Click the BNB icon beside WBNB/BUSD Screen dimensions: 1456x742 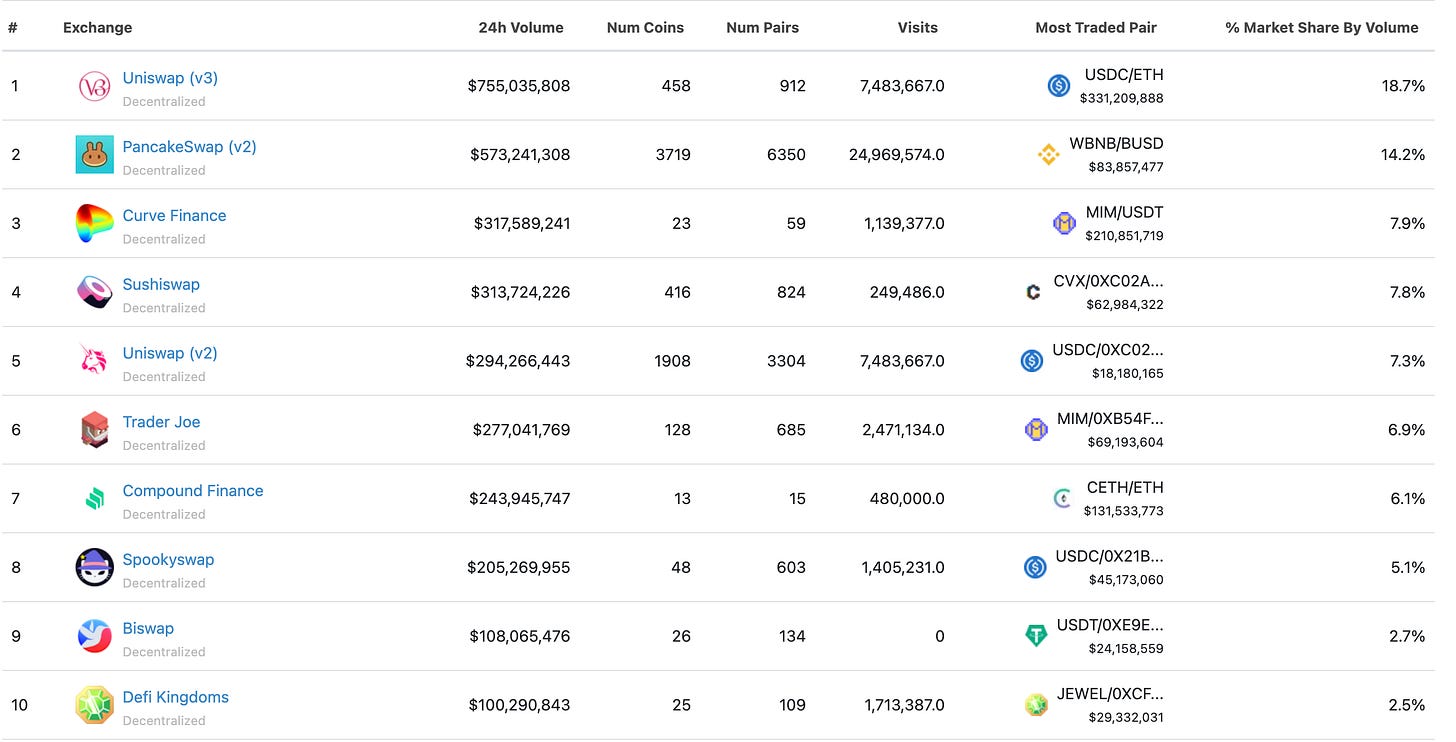click(1049, 155)
